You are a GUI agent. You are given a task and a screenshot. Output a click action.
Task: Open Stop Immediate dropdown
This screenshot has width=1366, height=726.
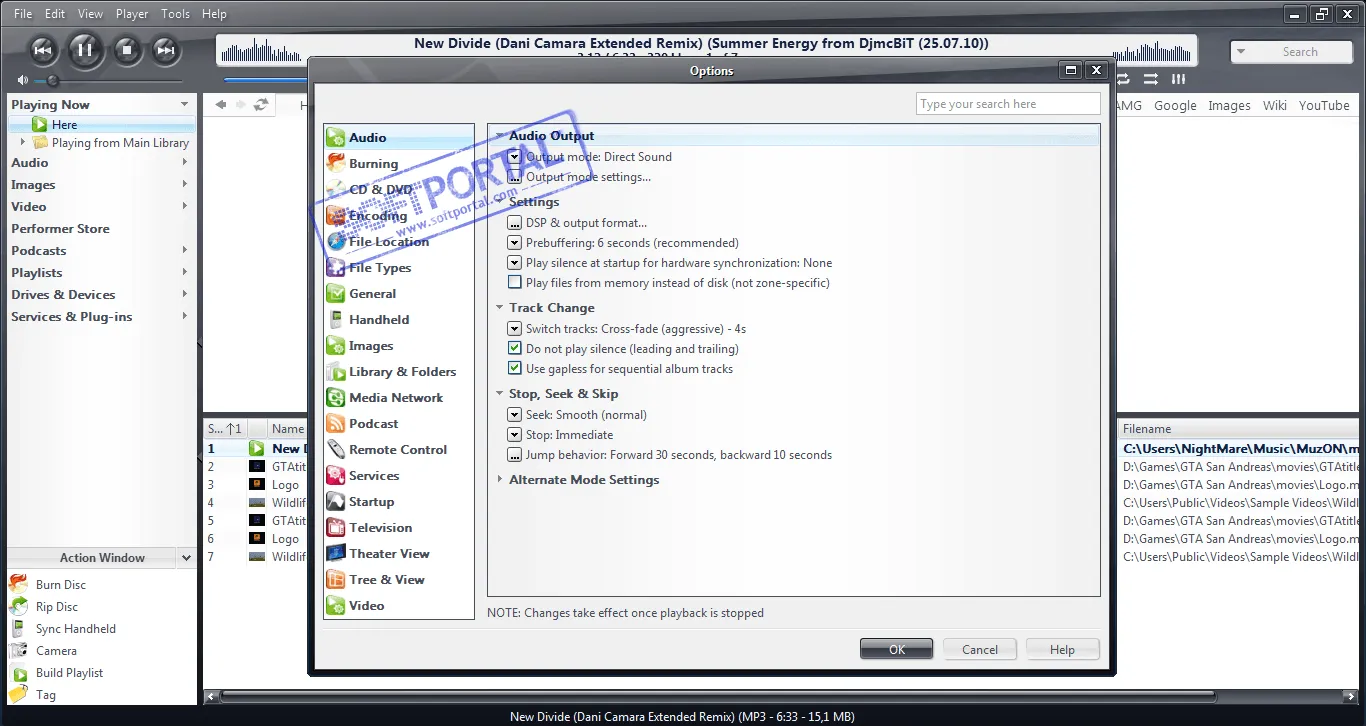pos(515,435)
